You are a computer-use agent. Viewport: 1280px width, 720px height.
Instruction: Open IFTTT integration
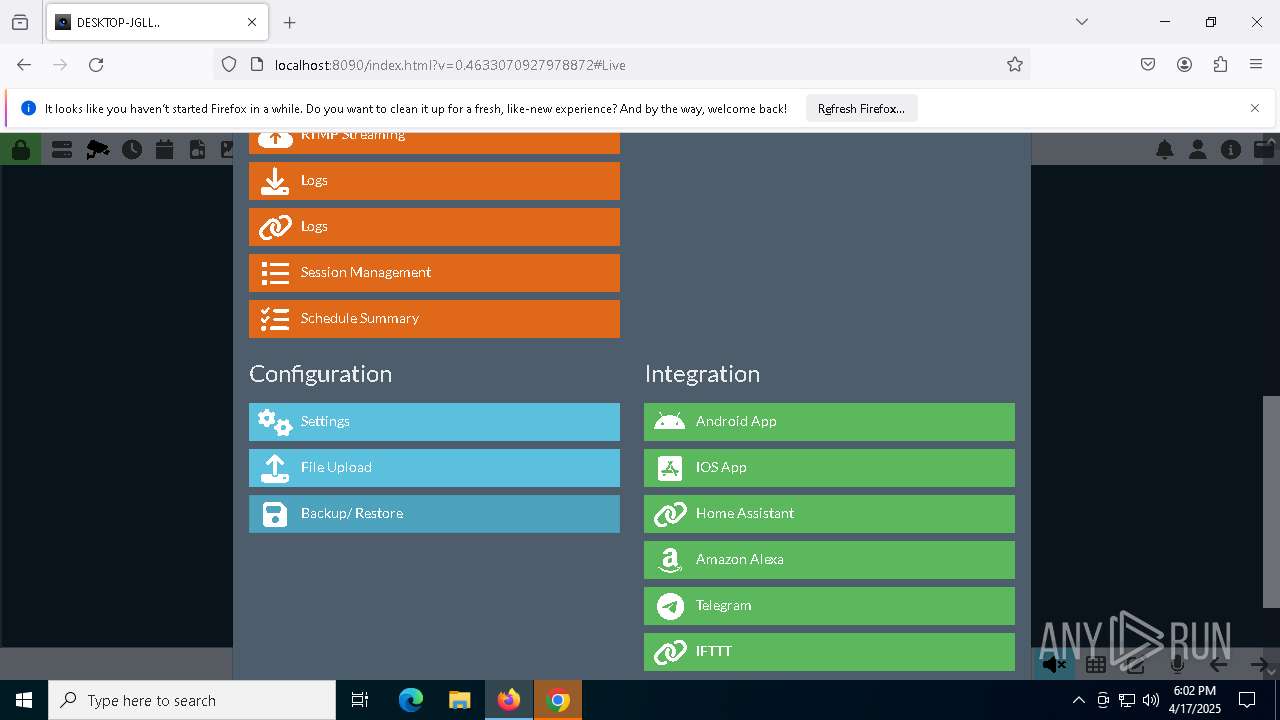click(829, 652)
